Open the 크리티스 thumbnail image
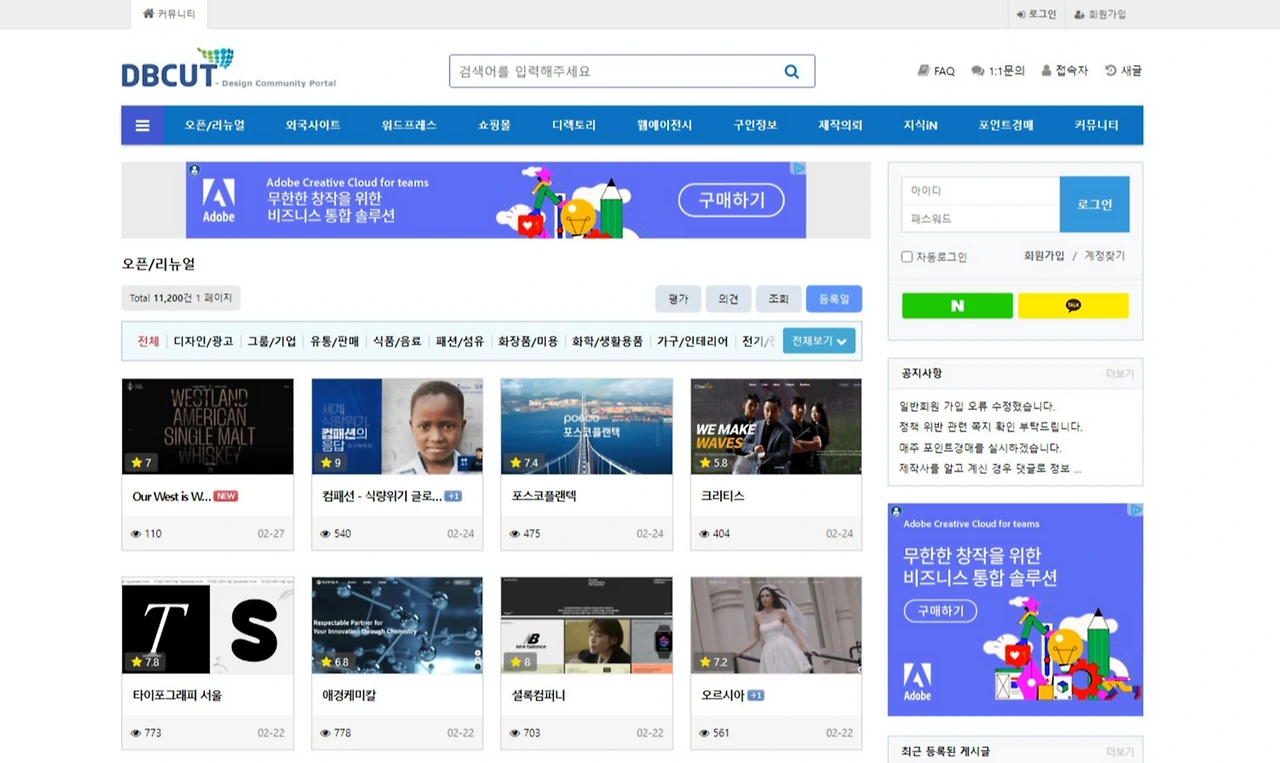 coord(776,426)
